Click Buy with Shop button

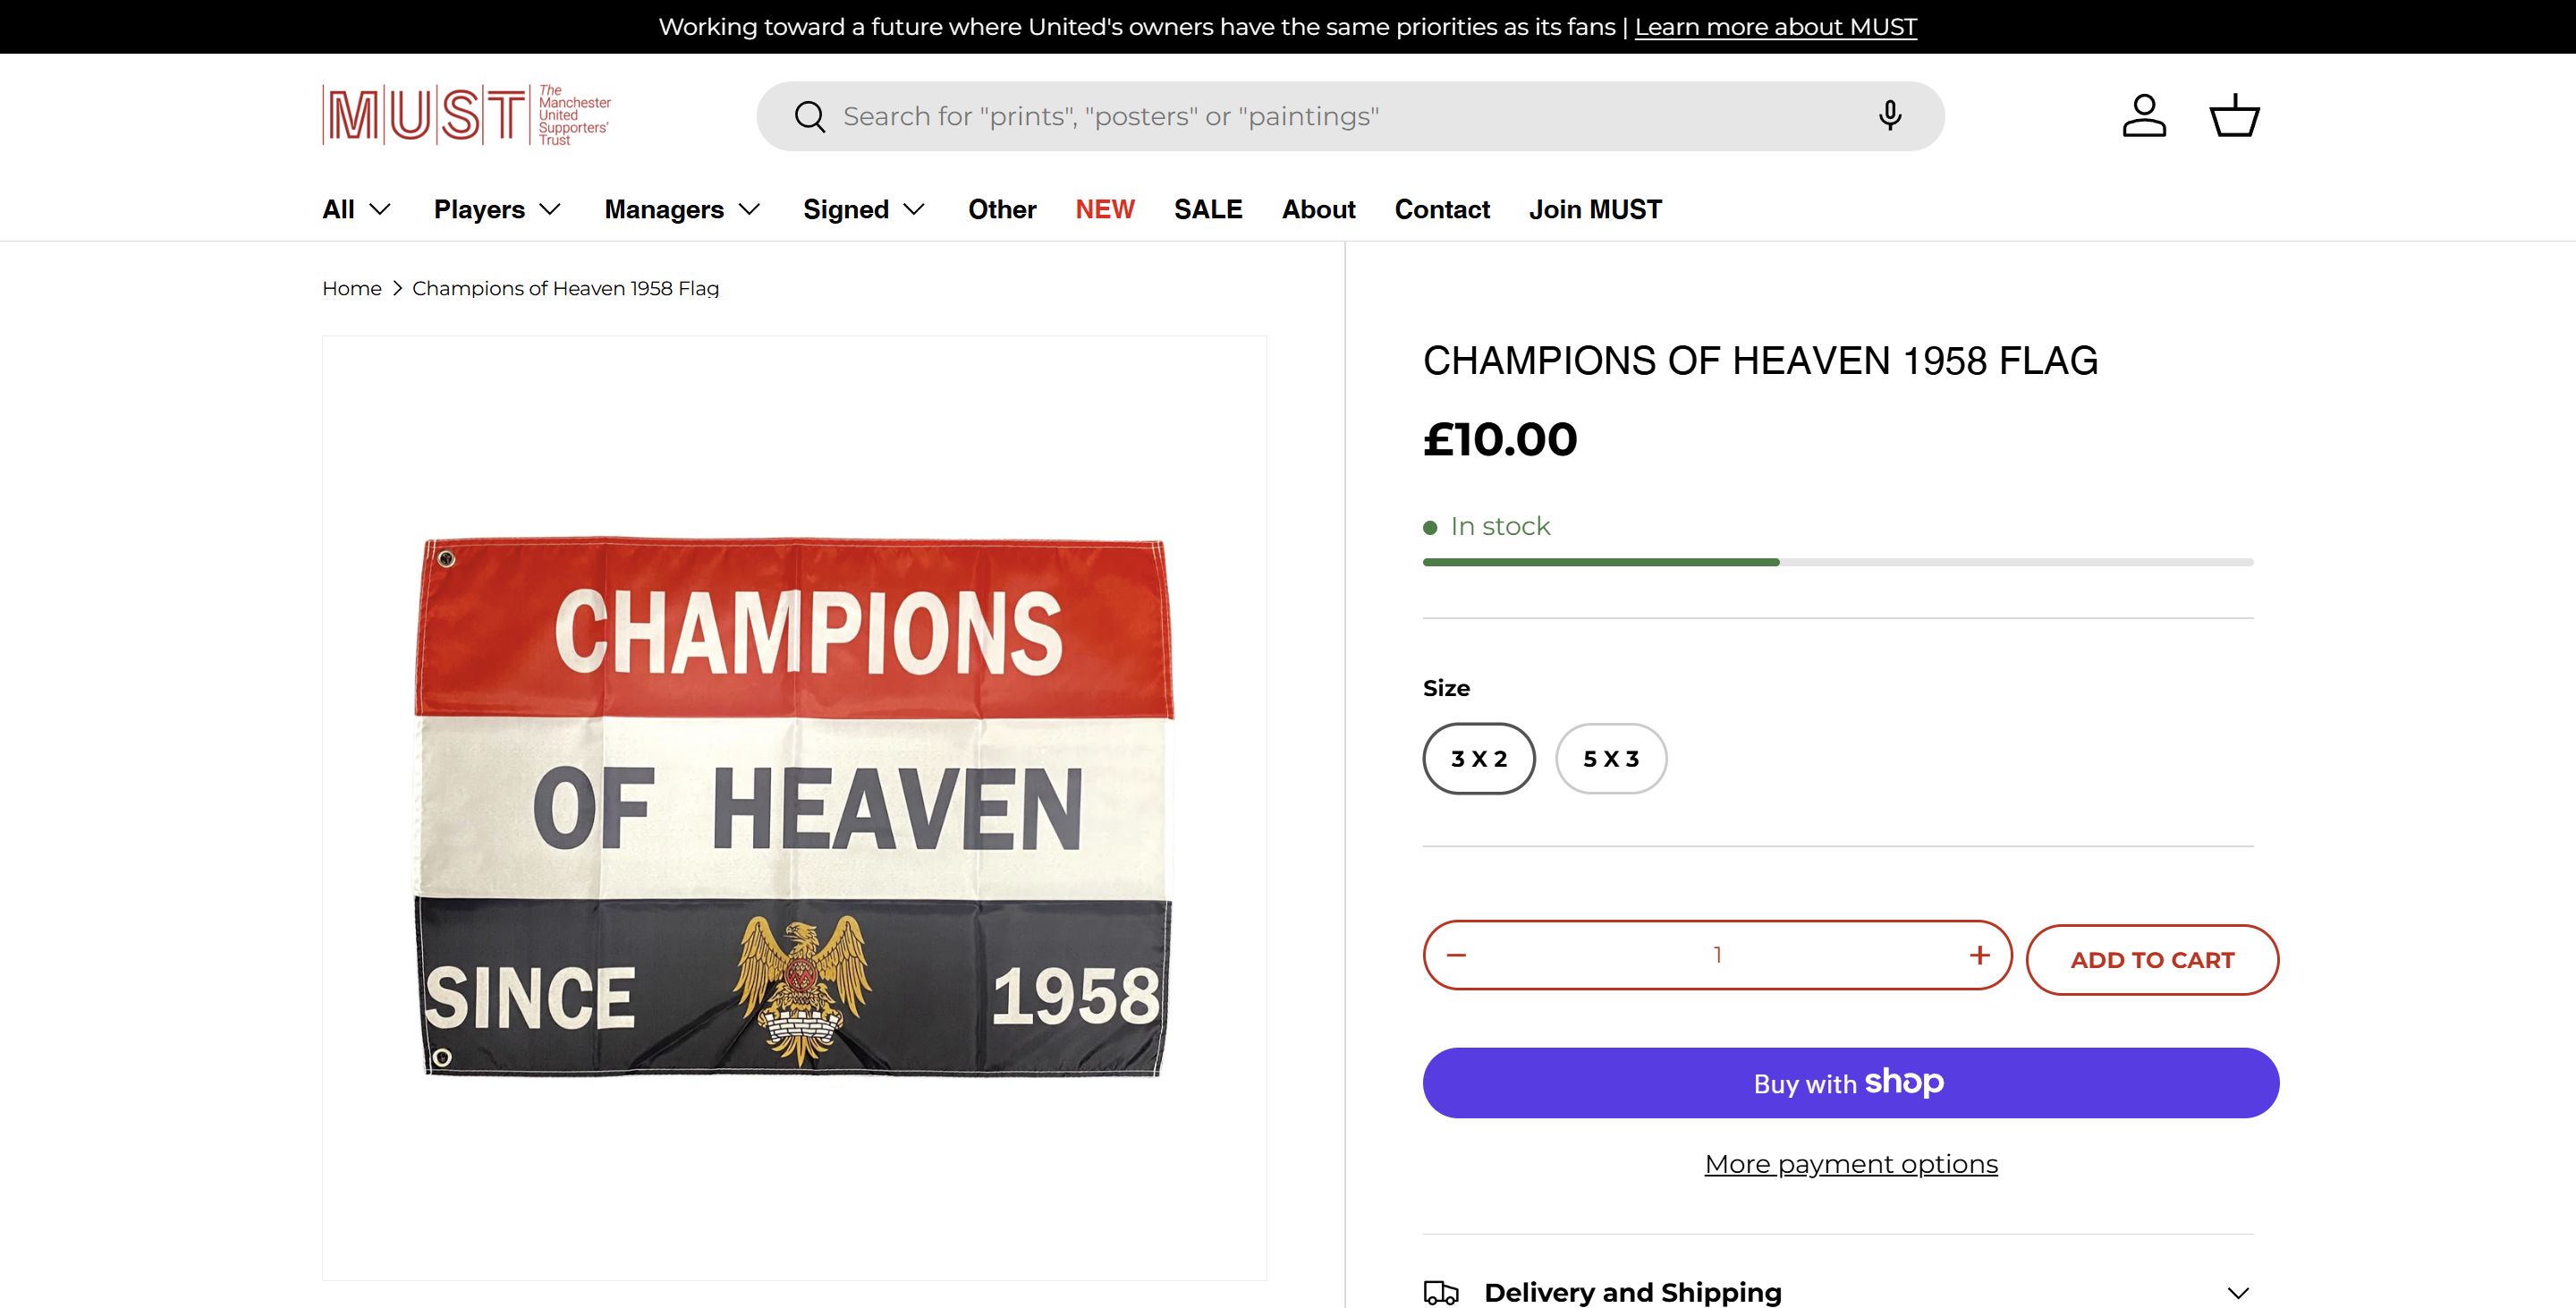1850,1083
